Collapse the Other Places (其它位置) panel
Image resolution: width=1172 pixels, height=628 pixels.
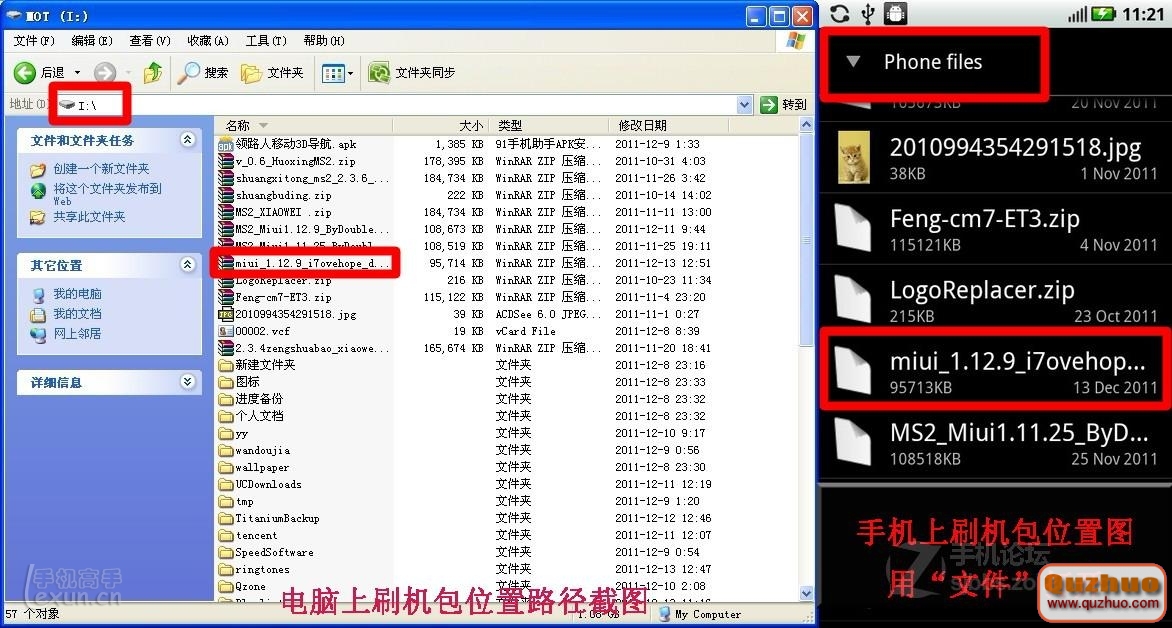point(187,265)
